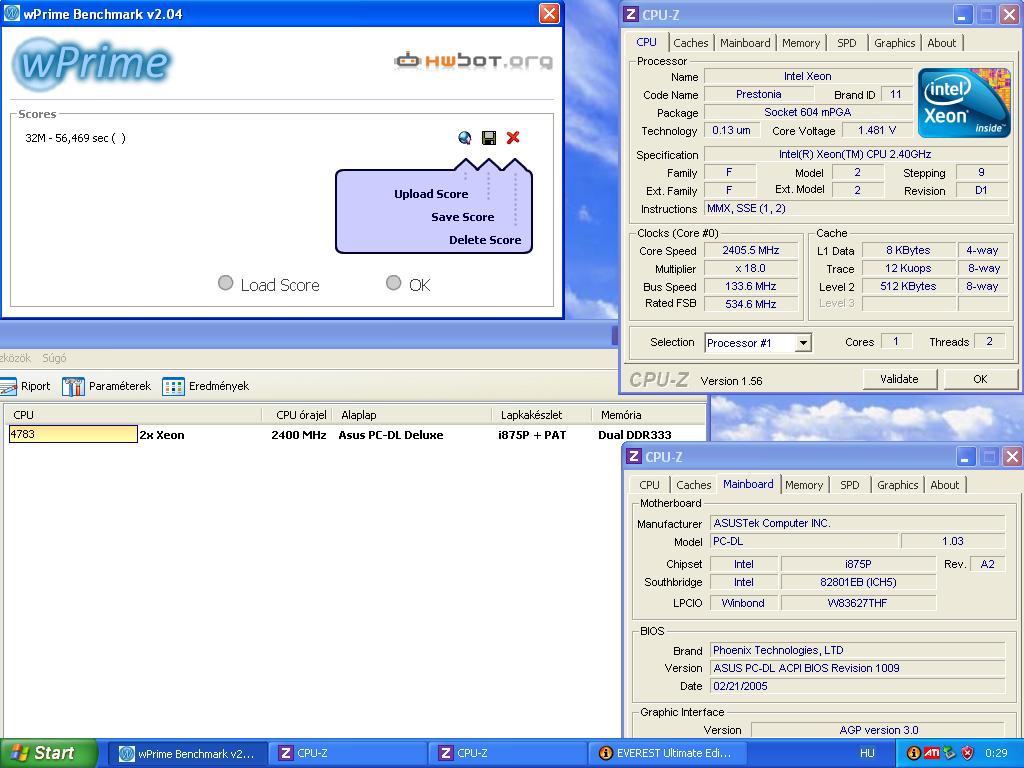Select the 4783 score cell in results
Viewport: 1024px width, 768px height.
pos(73,434)
